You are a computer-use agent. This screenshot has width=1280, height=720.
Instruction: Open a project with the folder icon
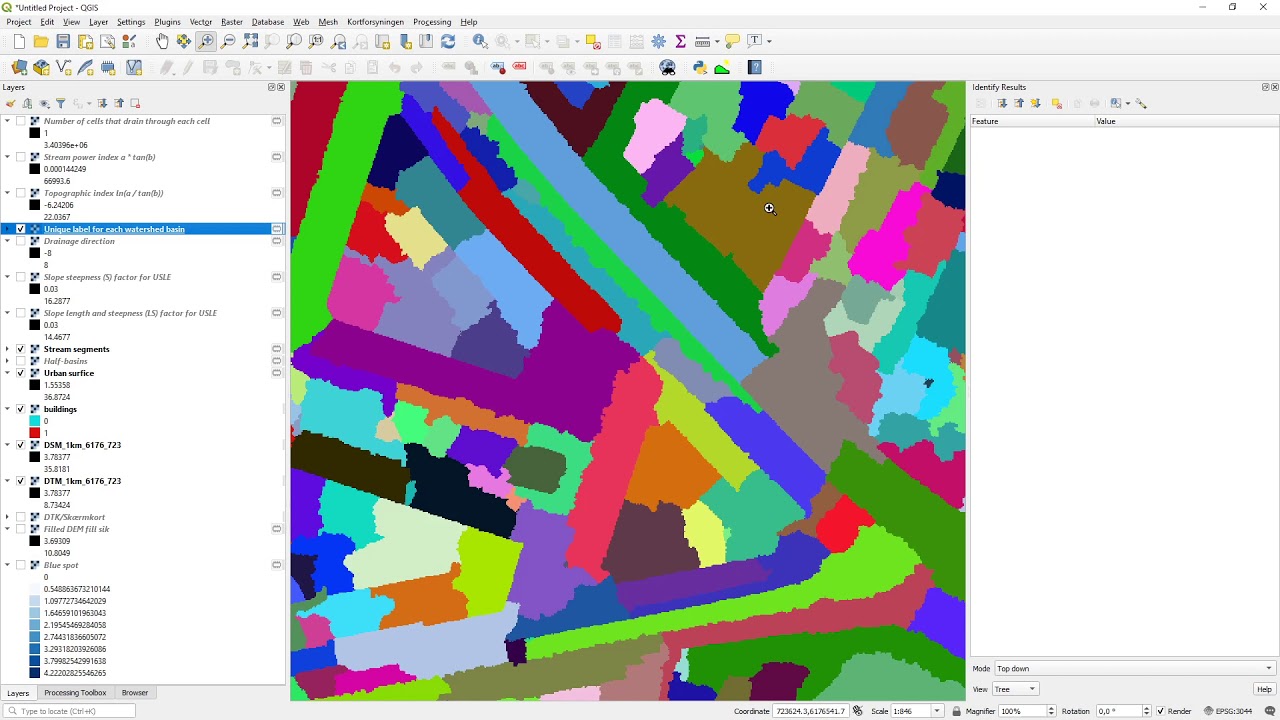pos(41,41)
